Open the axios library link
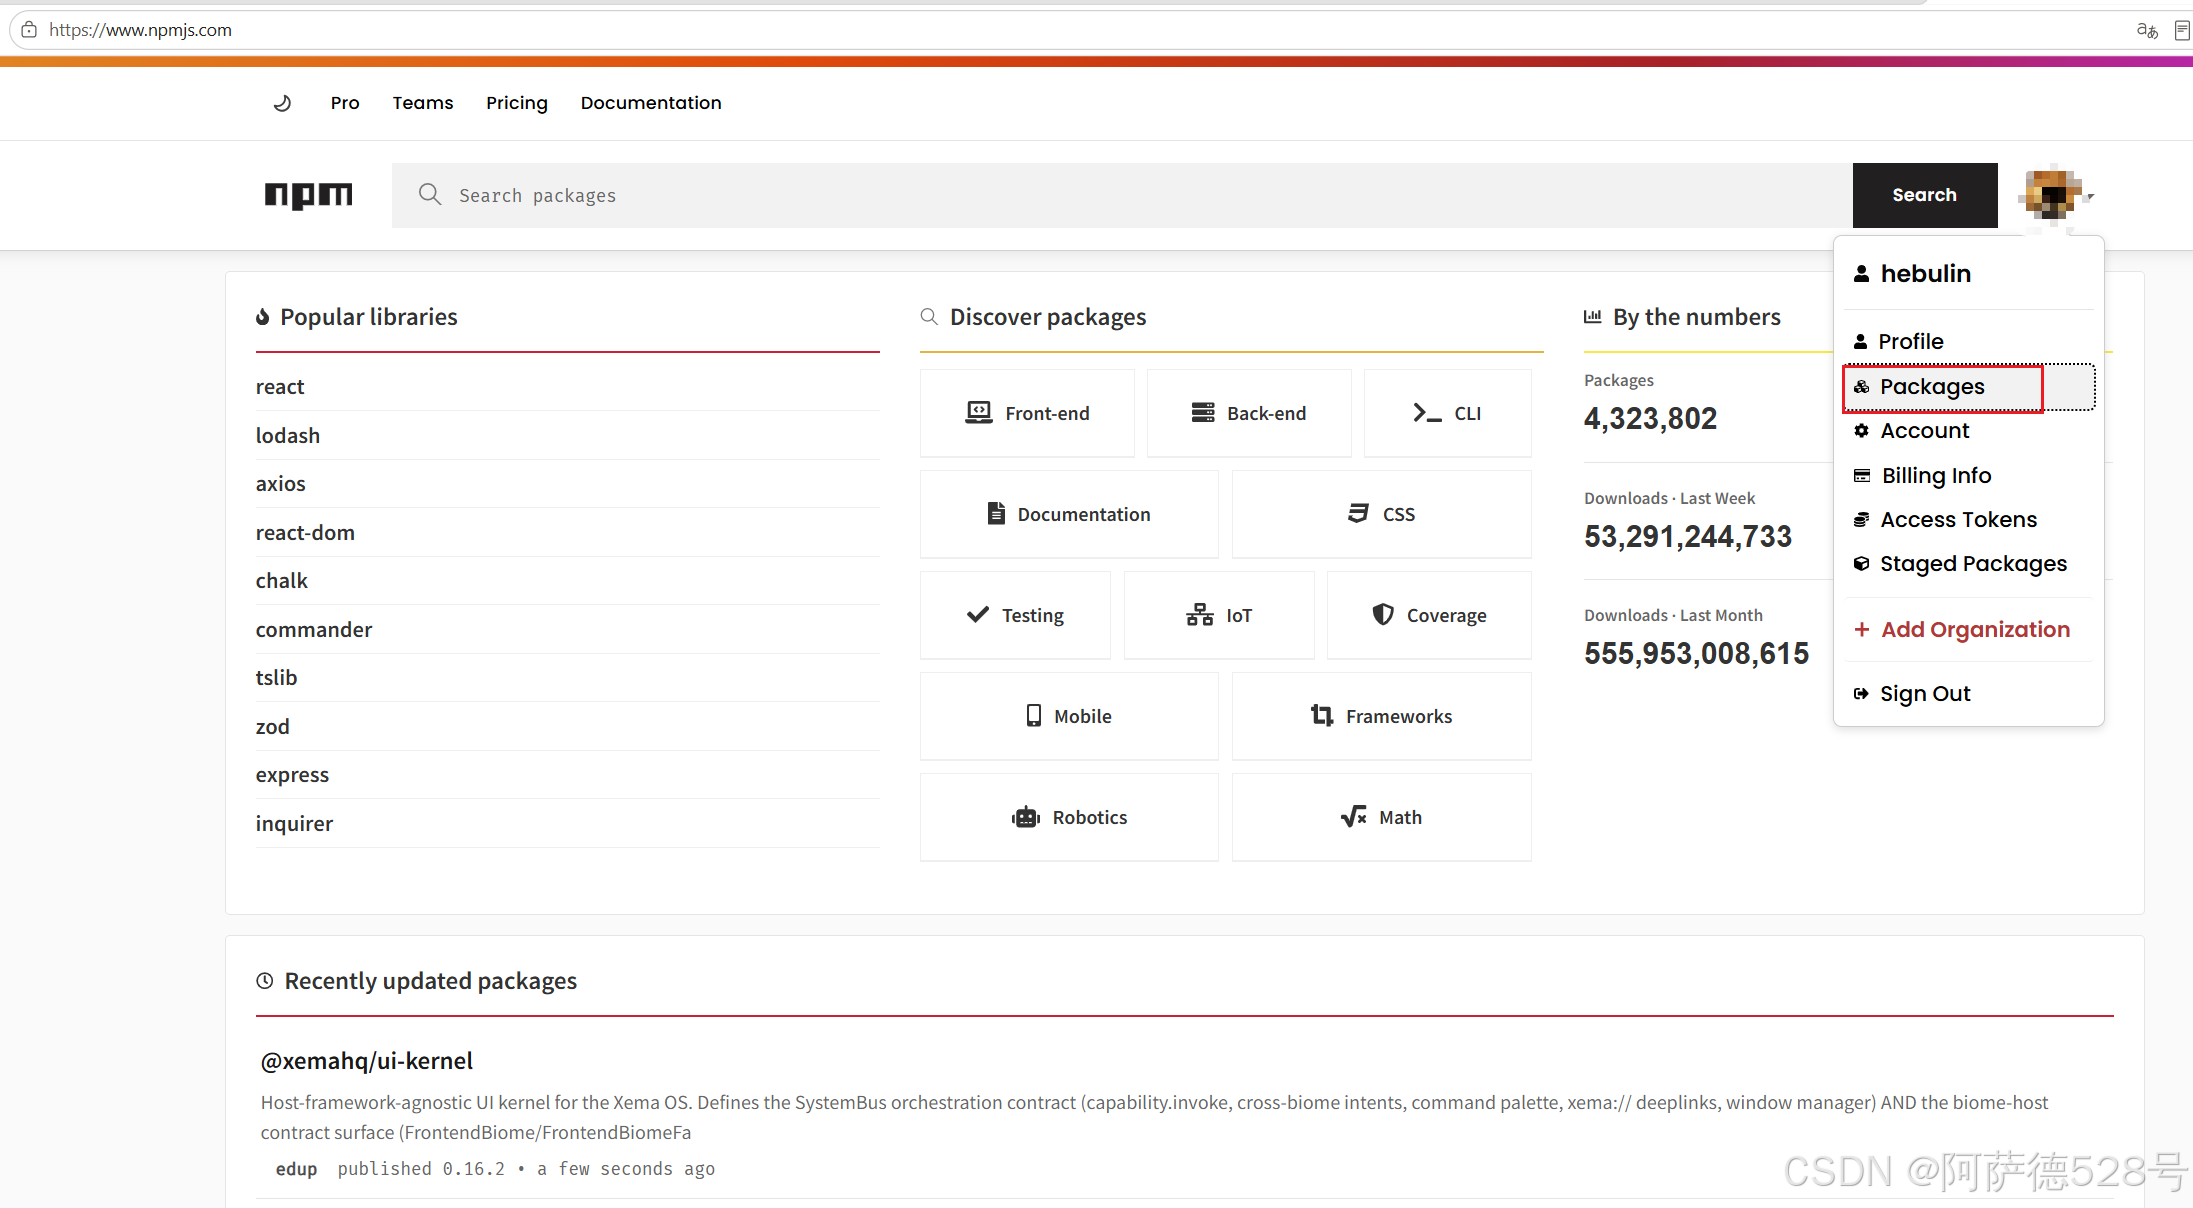 [281, 484]
